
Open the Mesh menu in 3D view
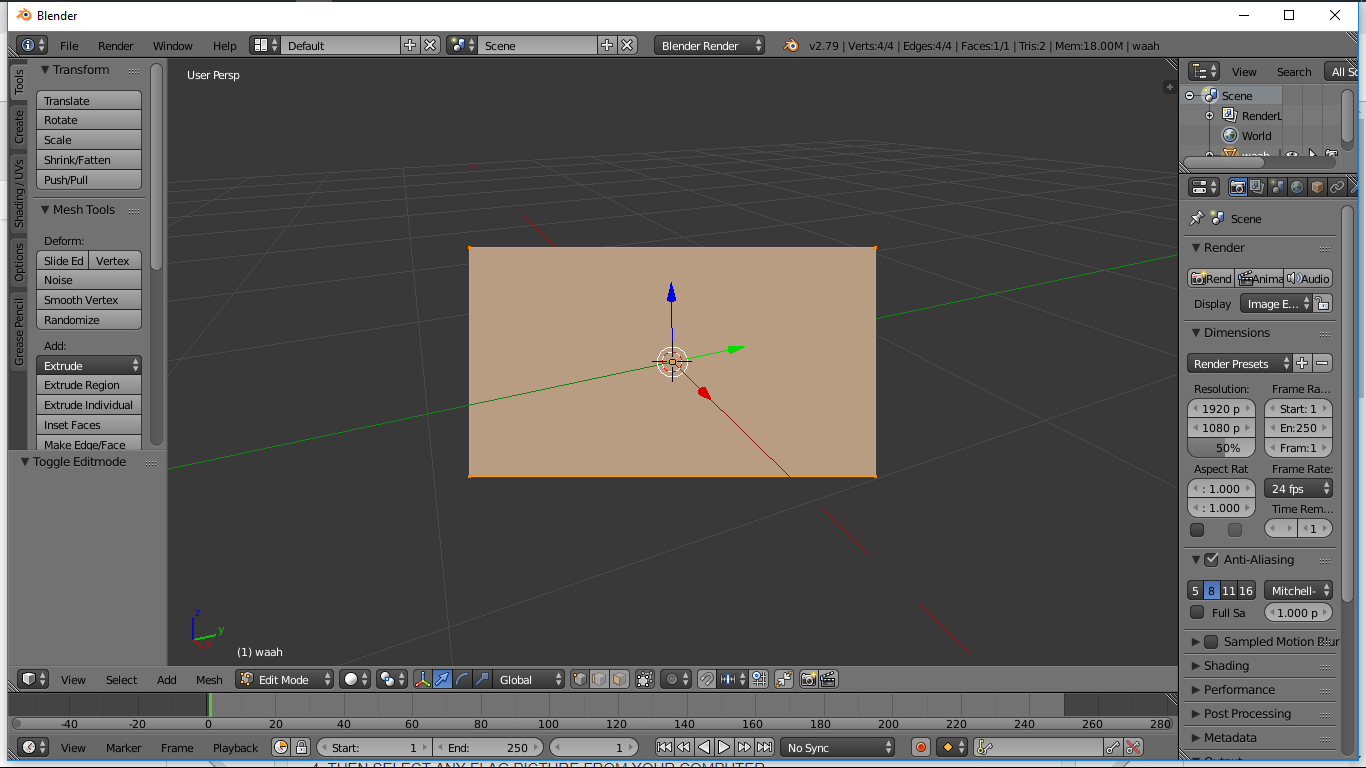209,680
